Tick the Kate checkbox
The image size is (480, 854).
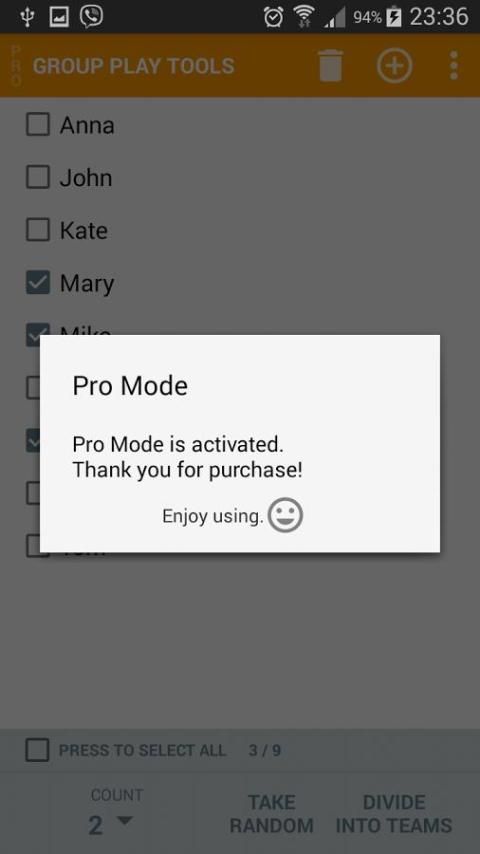[x=38, y=230]
